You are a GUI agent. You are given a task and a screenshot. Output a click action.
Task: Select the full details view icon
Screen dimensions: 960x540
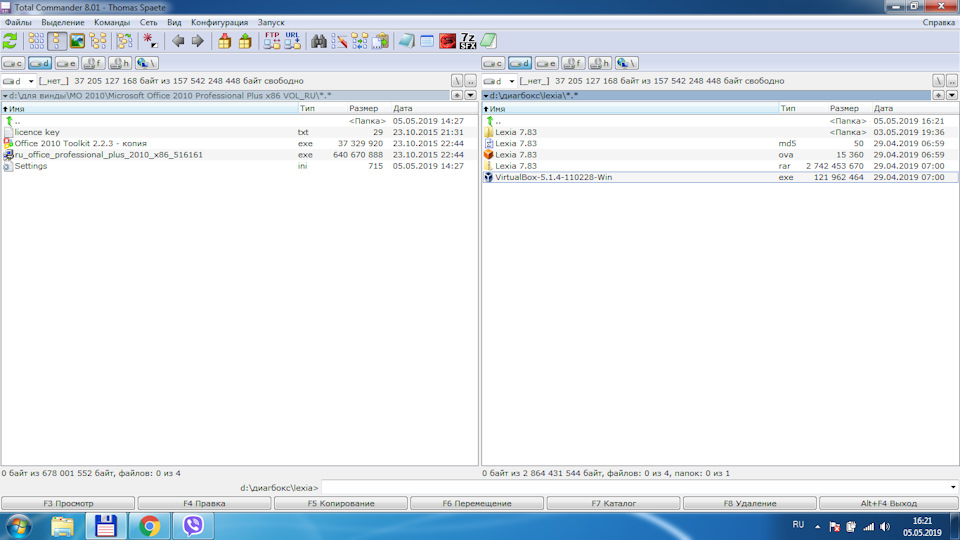[x=57, y=41]
